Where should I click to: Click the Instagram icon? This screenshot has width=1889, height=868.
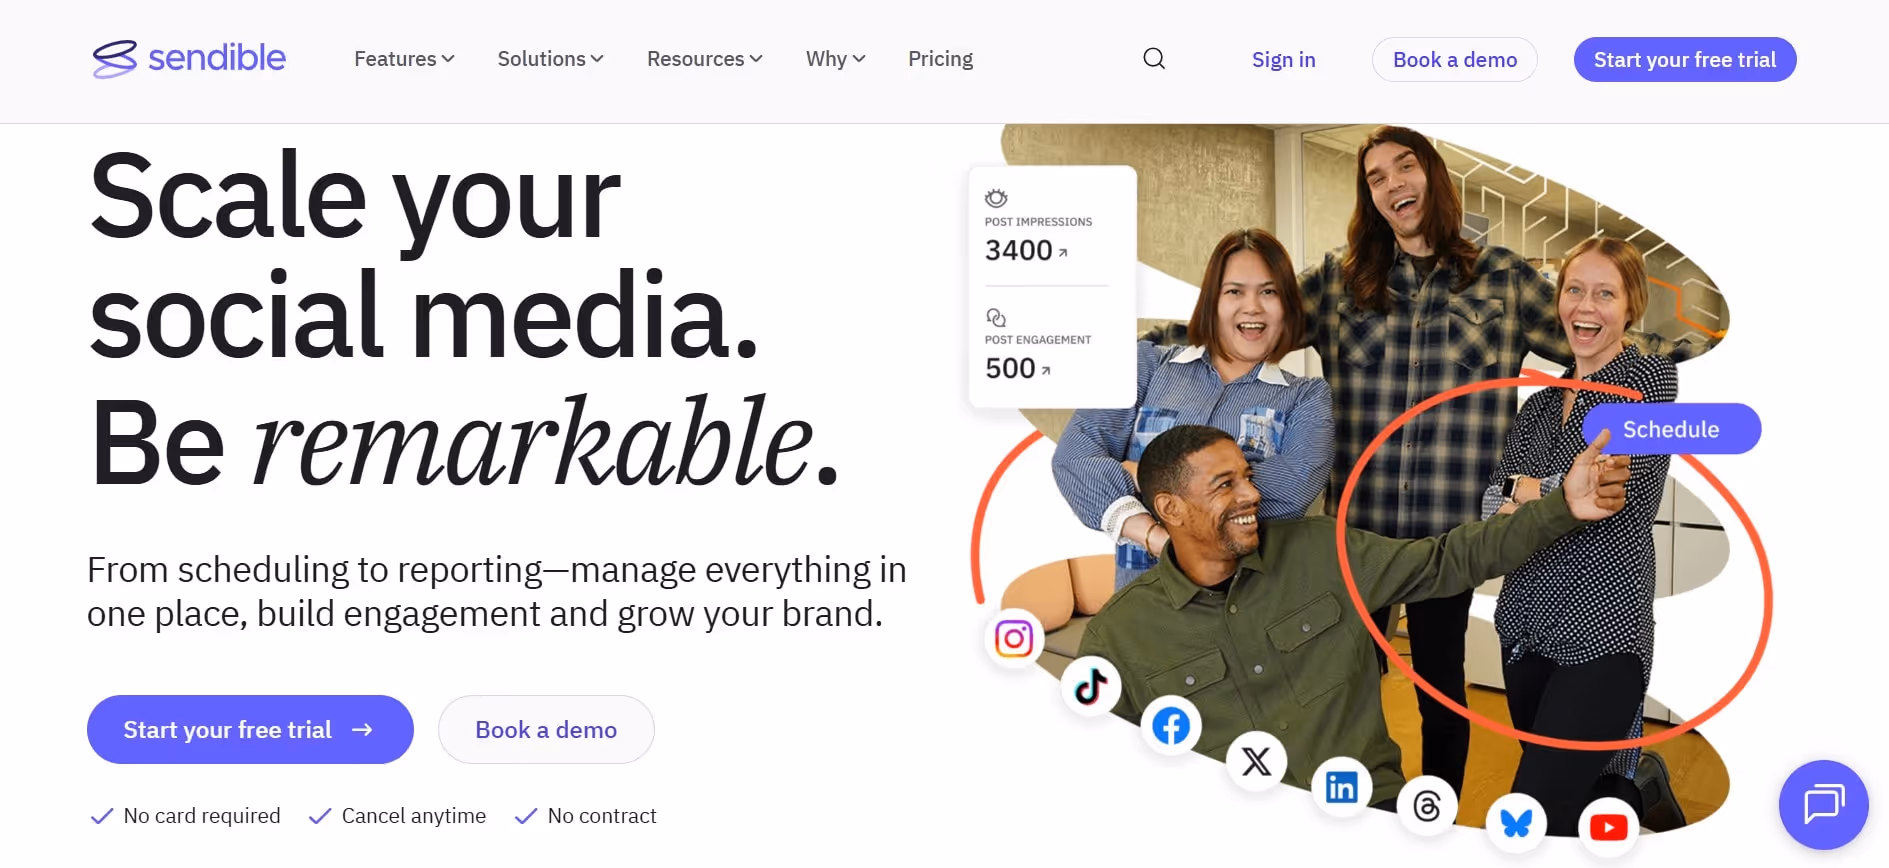click(1014, 638)
